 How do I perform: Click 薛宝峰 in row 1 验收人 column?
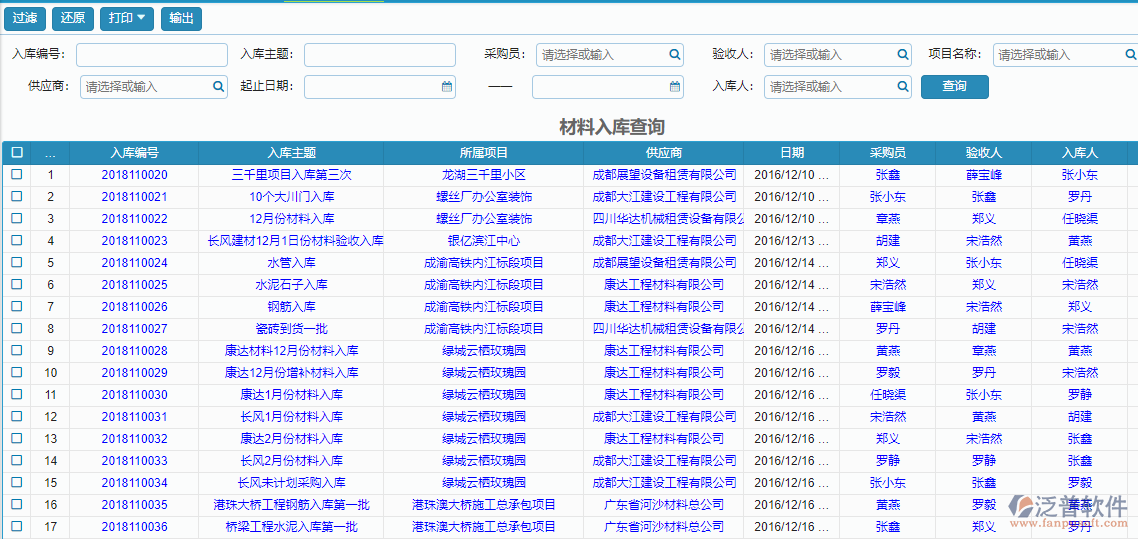click(983, 175)
